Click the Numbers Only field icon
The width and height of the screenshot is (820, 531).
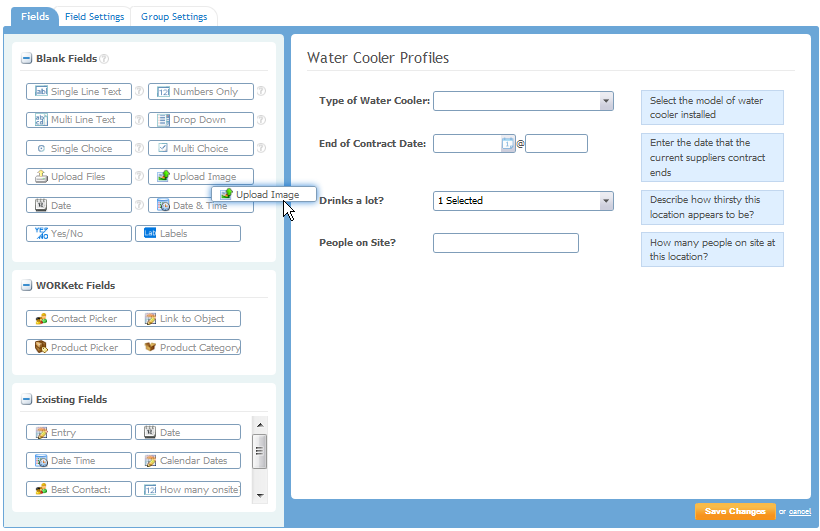click(x=164, y=92)
